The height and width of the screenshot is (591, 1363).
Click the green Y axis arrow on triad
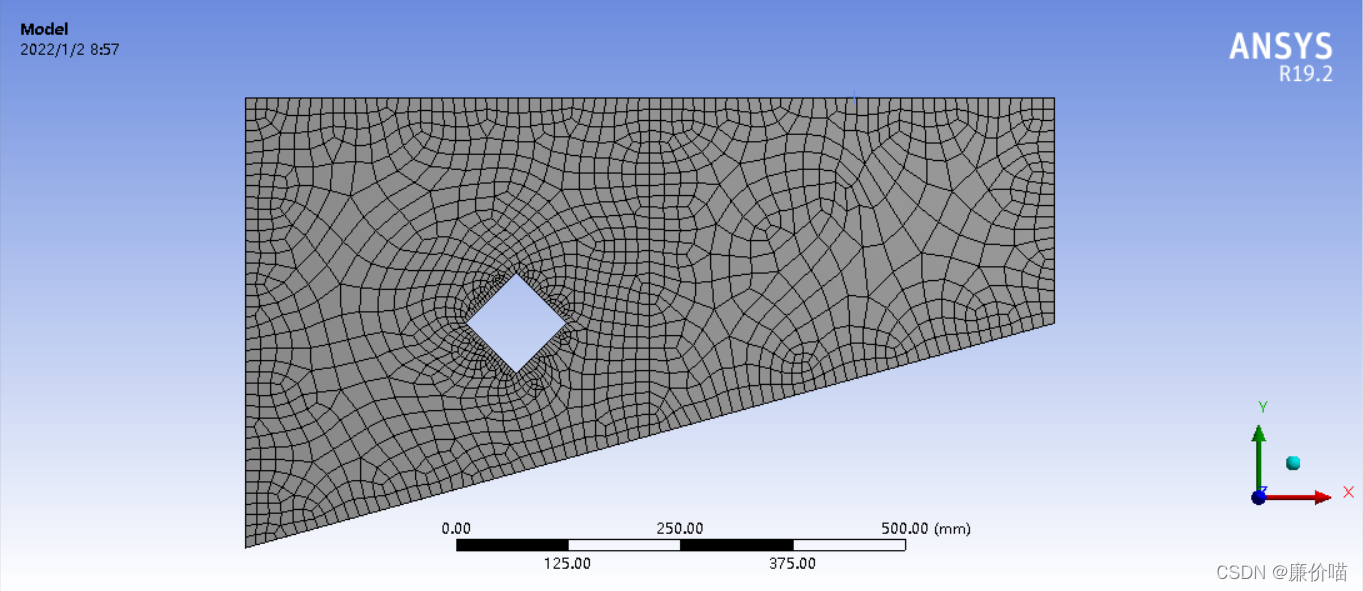pyautogui.click(x=1259, y=458)
